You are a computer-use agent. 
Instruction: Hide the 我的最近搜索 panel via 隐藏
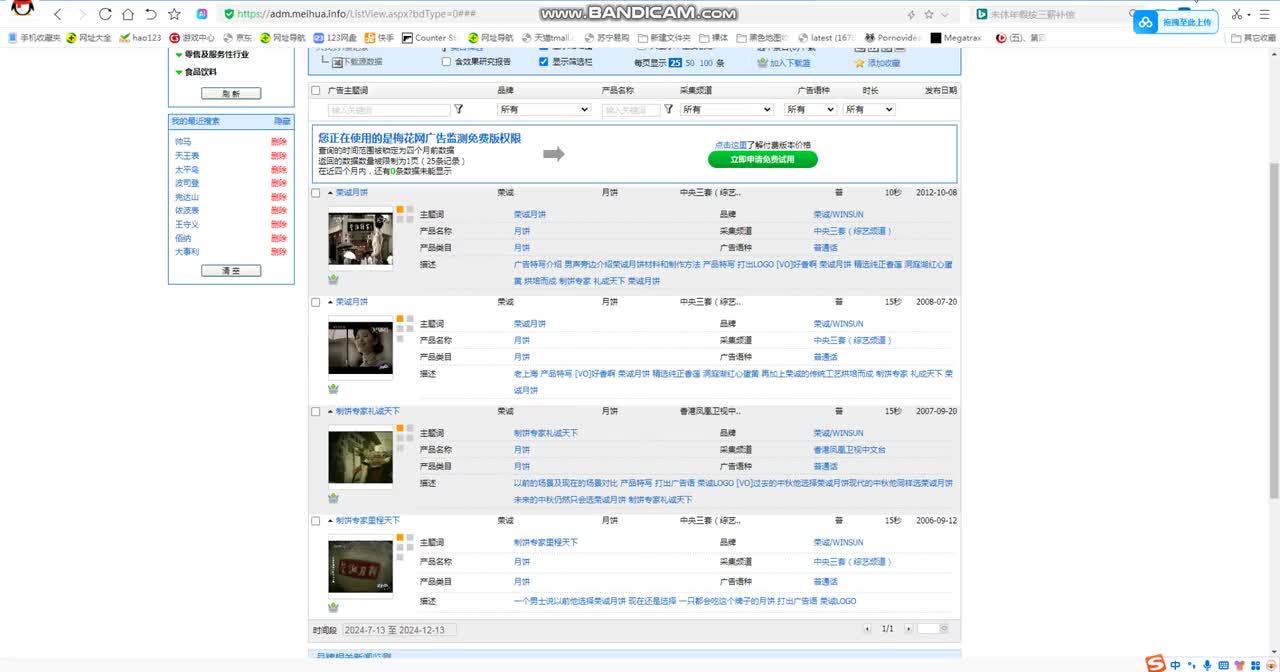coord(282,121)
